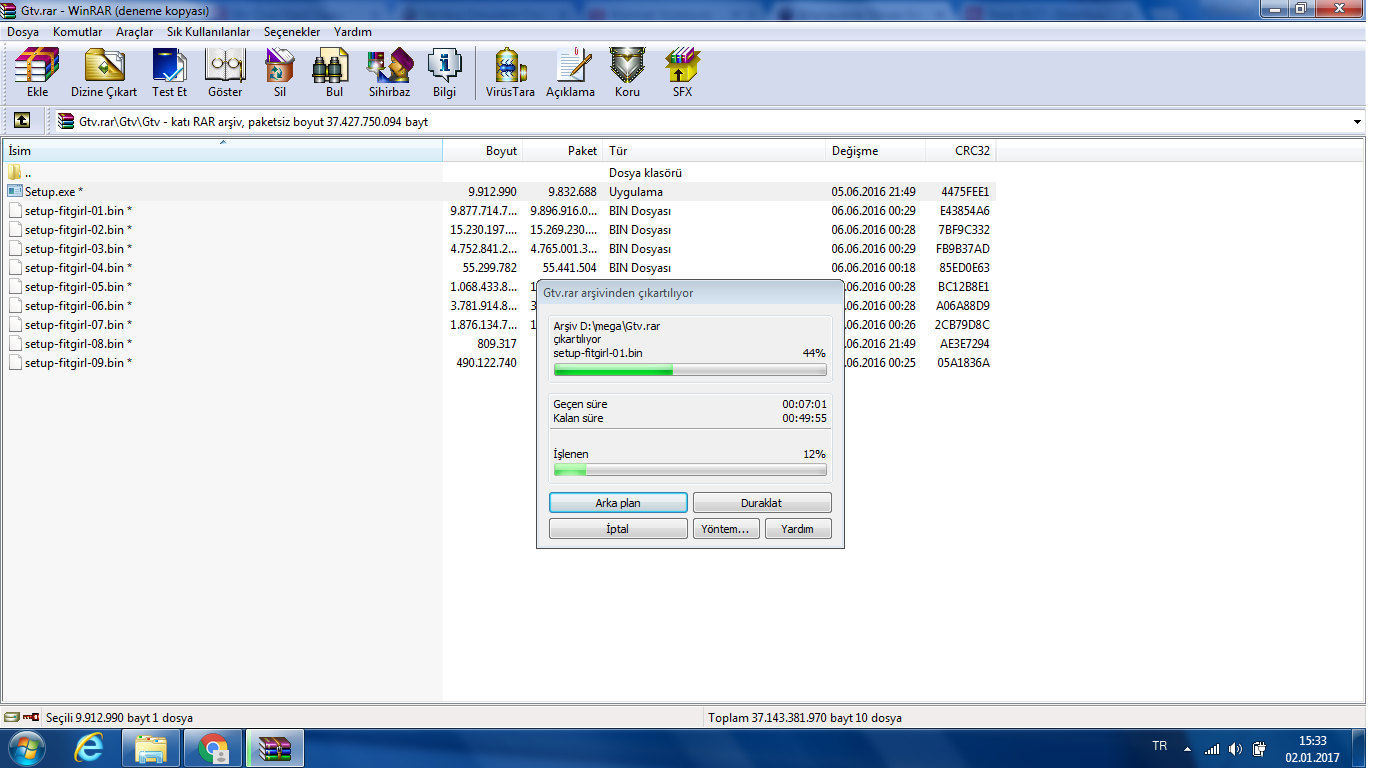Open the Sihirbaz wizard icon

[x=389, y=73]
